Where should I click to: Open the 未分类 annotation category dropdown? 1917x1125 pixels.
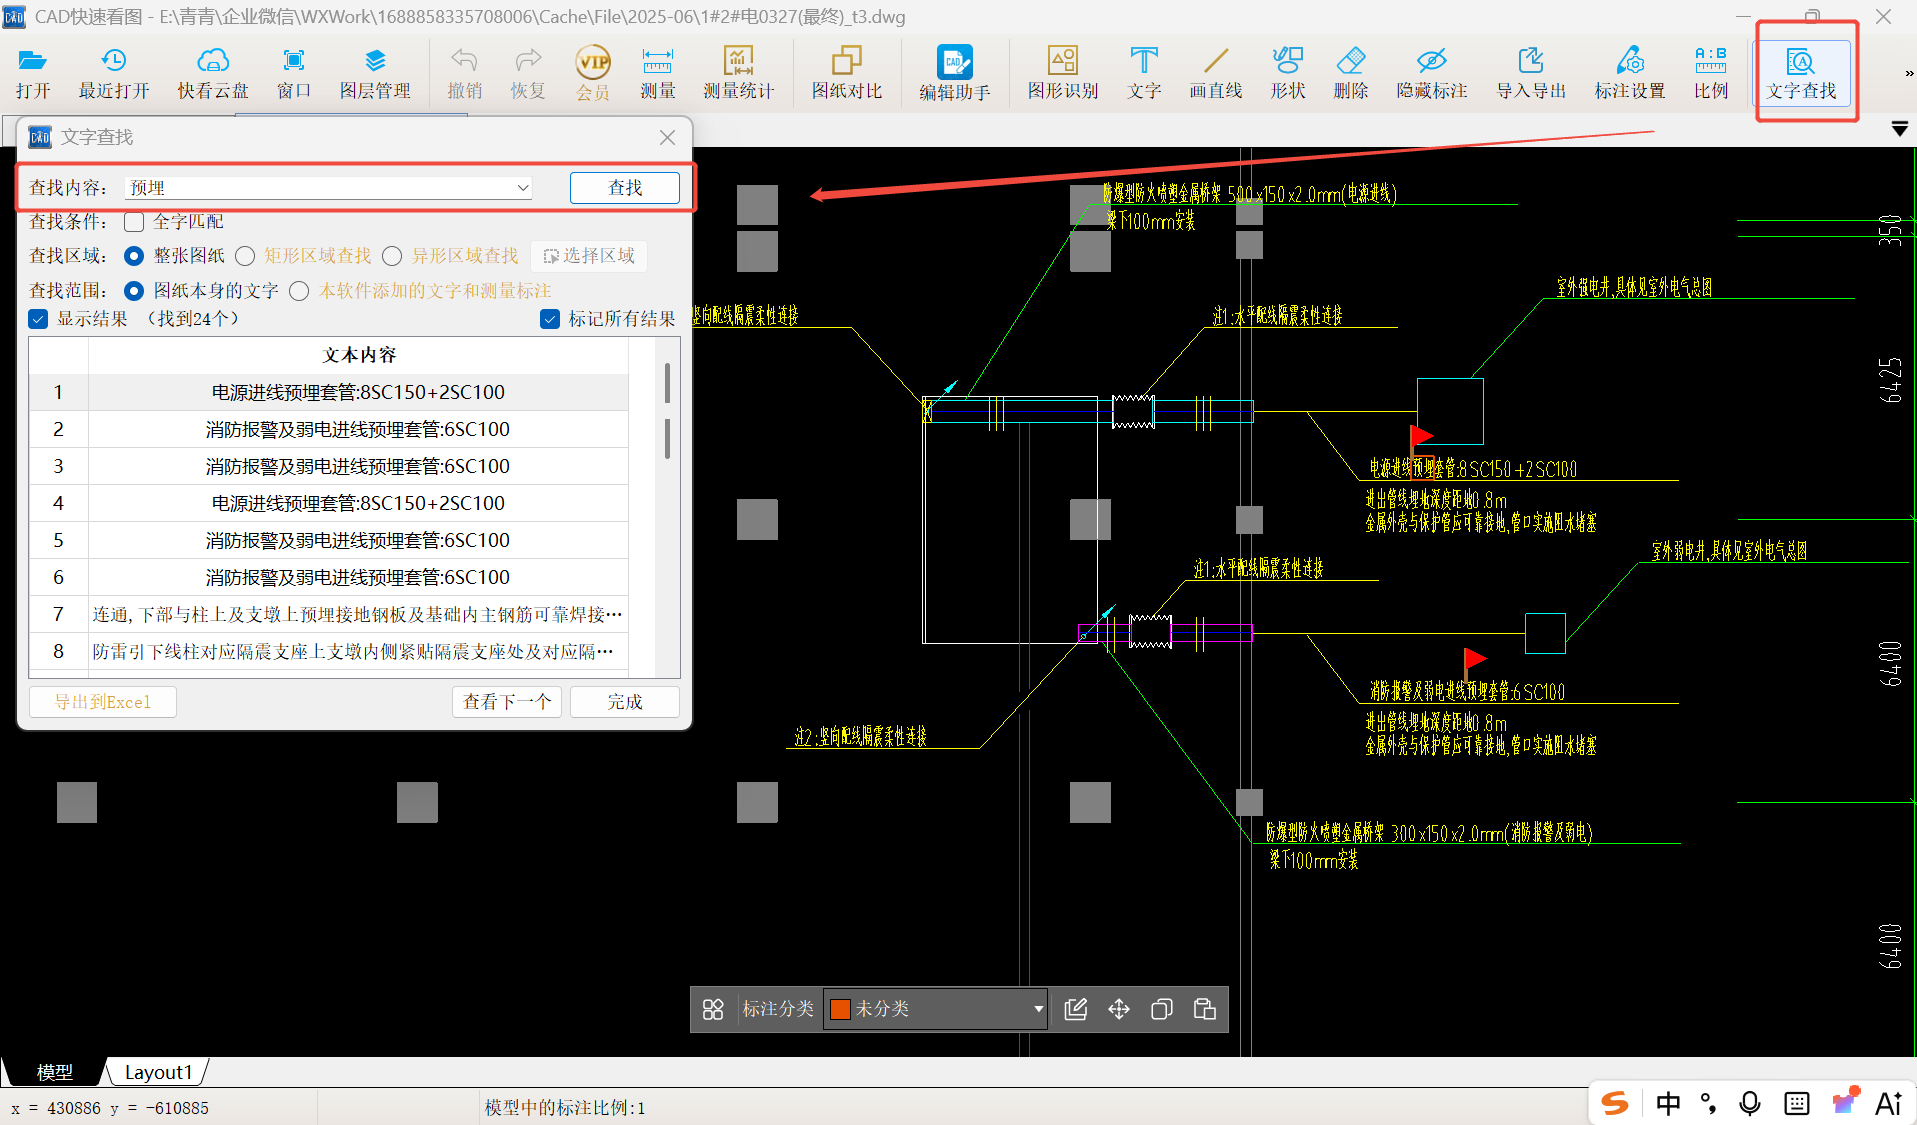(x=1038, y=1009)
